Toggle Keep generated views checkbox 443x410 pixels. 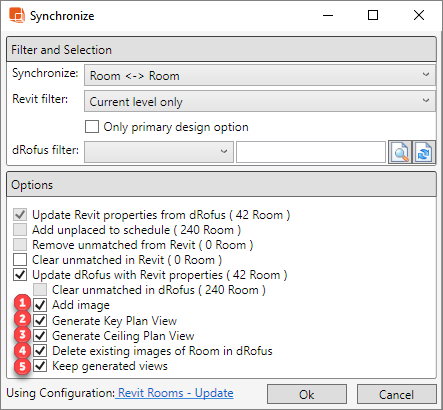point(40,366)
